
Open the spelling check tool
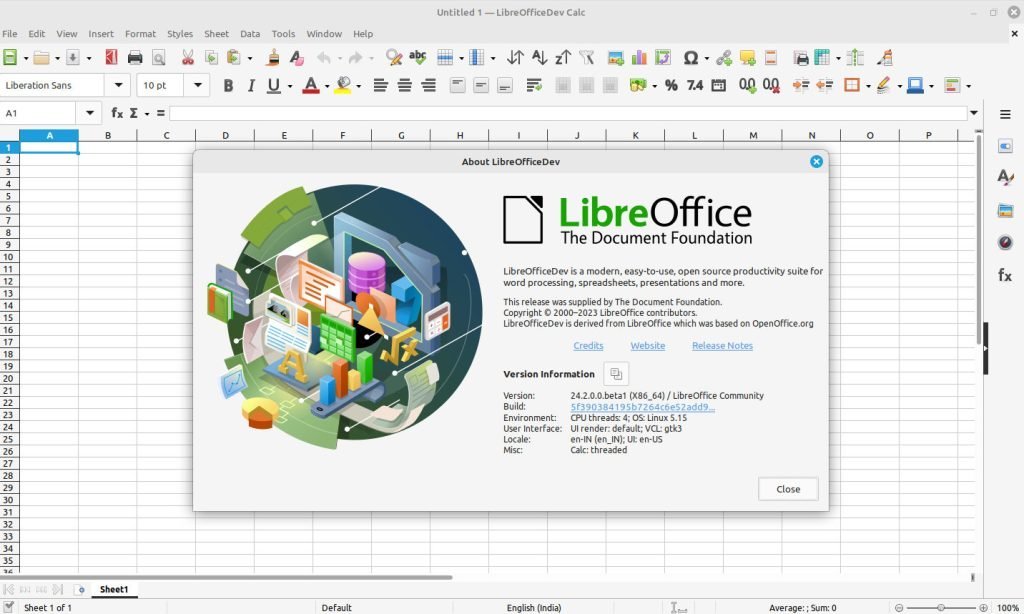(418, 57)
